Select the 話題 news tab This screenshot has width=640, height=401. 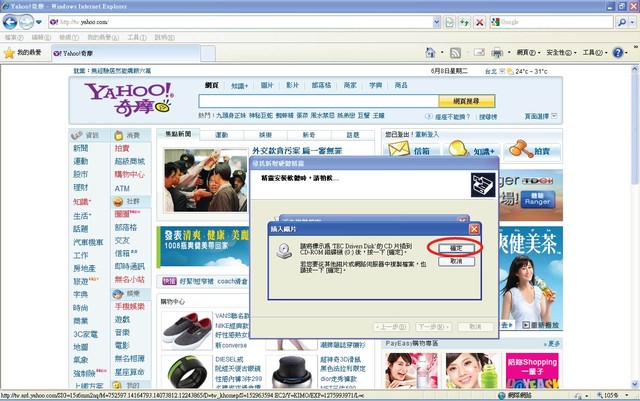[x=353, y=135]
